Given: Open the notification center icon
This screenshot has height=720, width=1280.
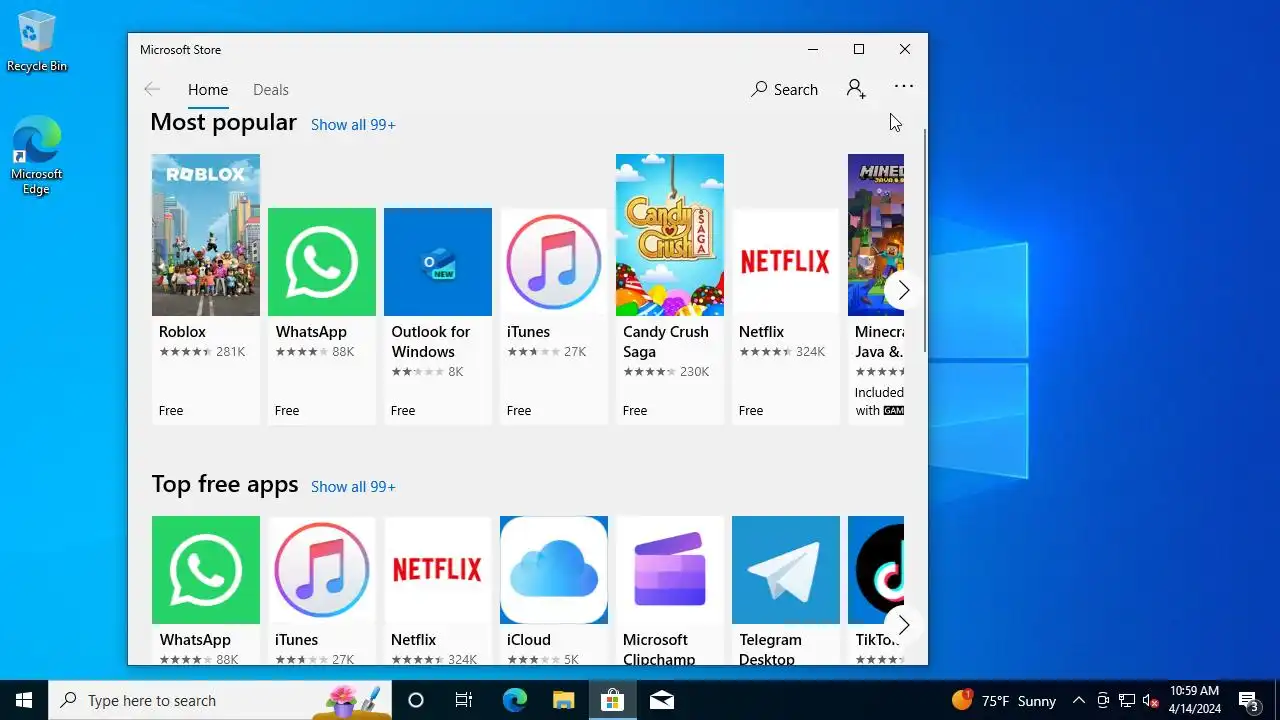Looking at the screenshot, I should pyautogui.click(x=1248, y=700).
